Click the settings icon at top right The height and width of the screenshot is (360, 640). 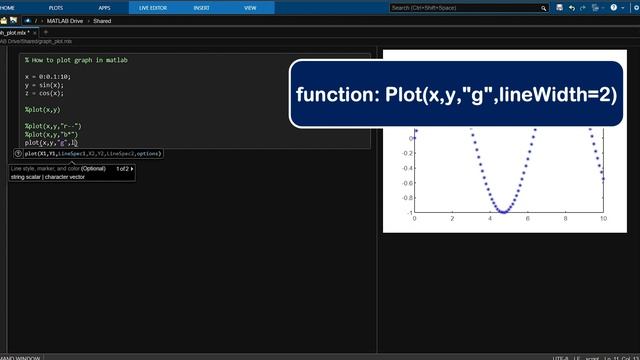637,8
